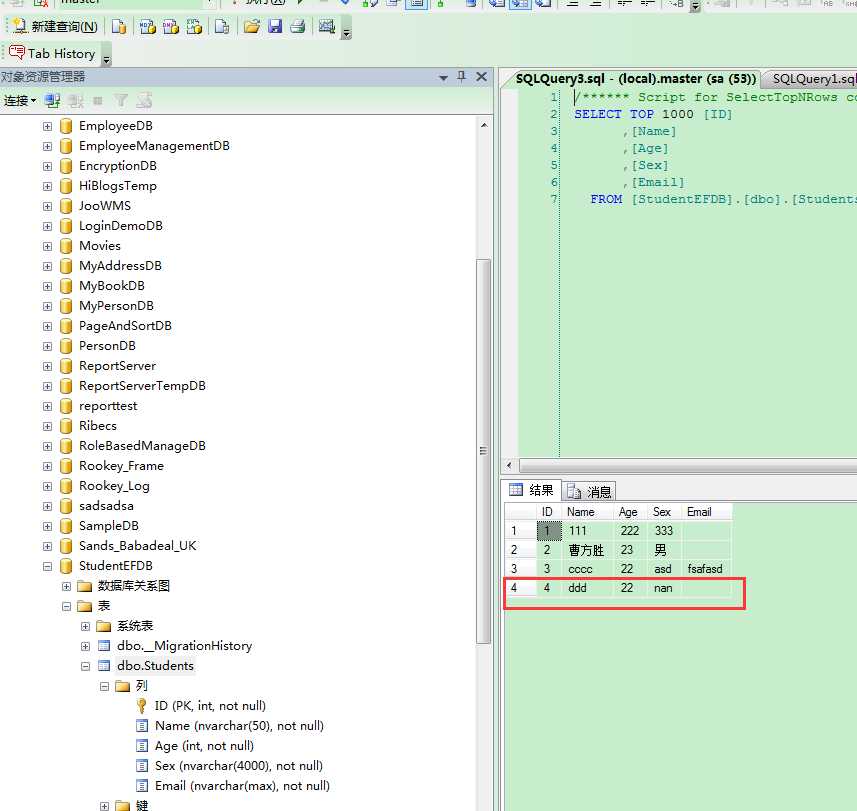Expand the SampleDB database node
Image resolution: width=857 pixels, height=811 pixels.
coord(48,526)
